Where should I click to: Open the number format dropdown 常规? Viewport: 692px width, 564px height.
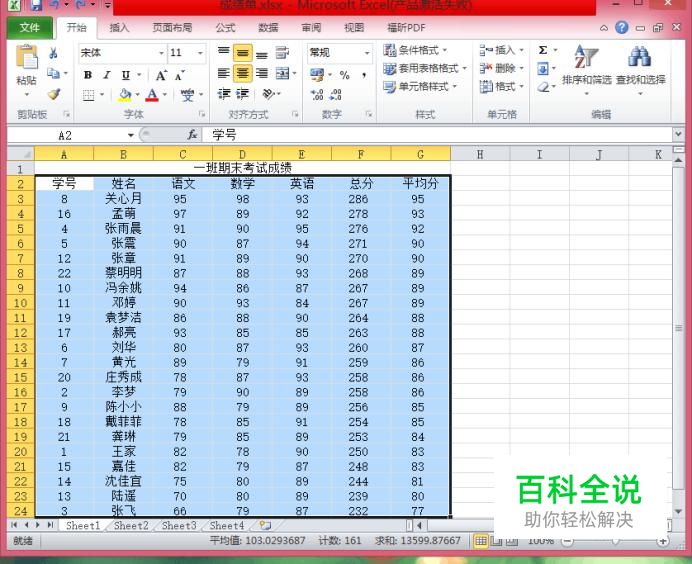pos(366,53)
